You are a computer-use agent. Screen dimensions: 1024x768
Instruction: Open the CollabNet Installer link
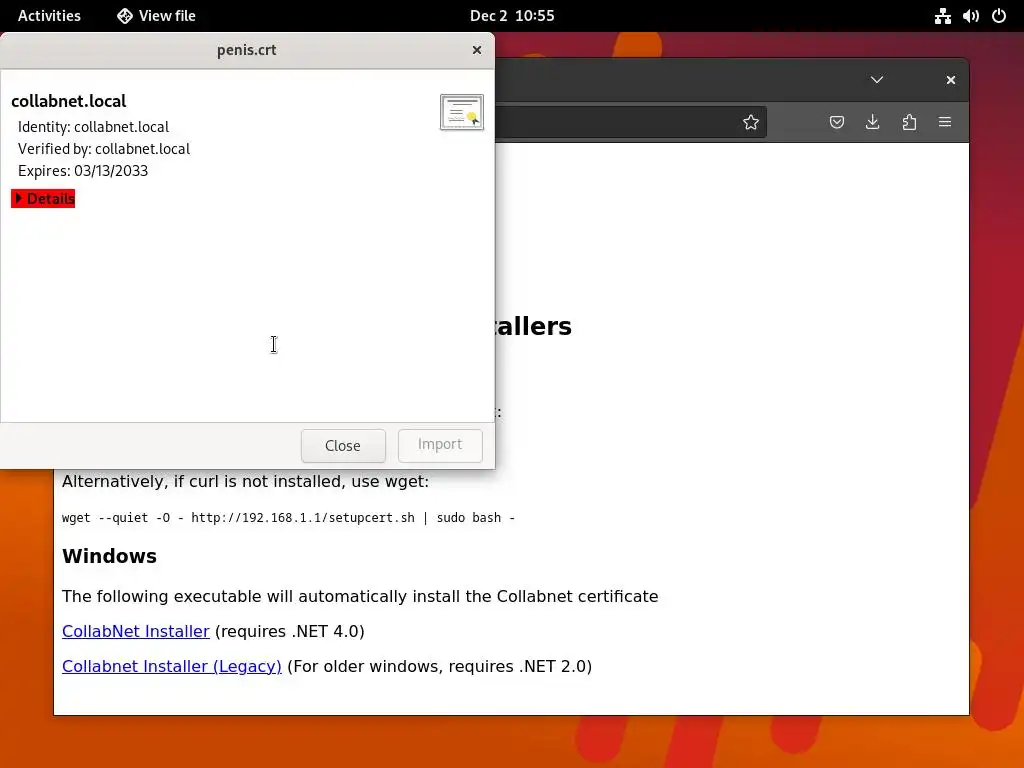pyautogui.click(x=136, y=632)
